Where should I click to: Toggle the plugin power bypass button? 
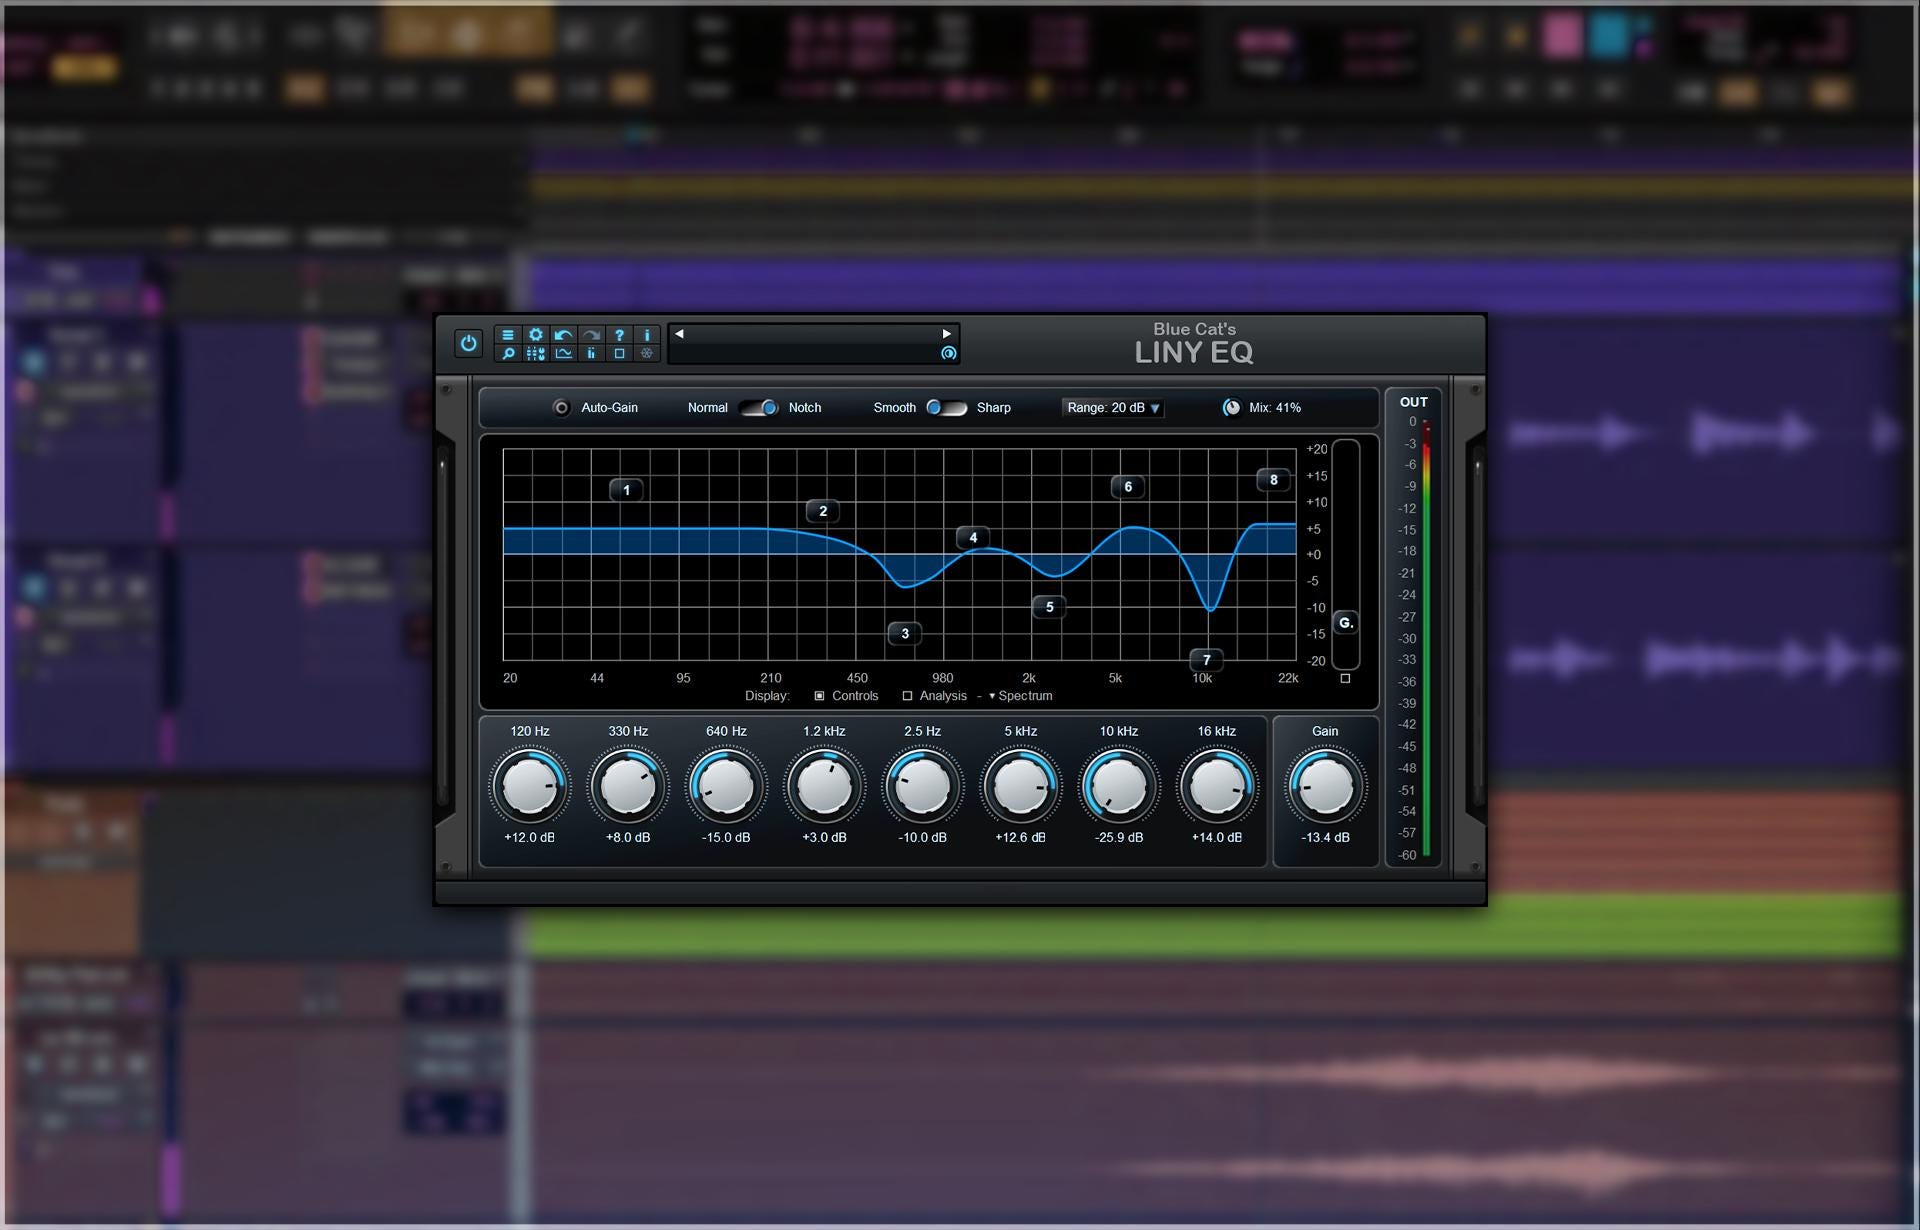point(468,343)
